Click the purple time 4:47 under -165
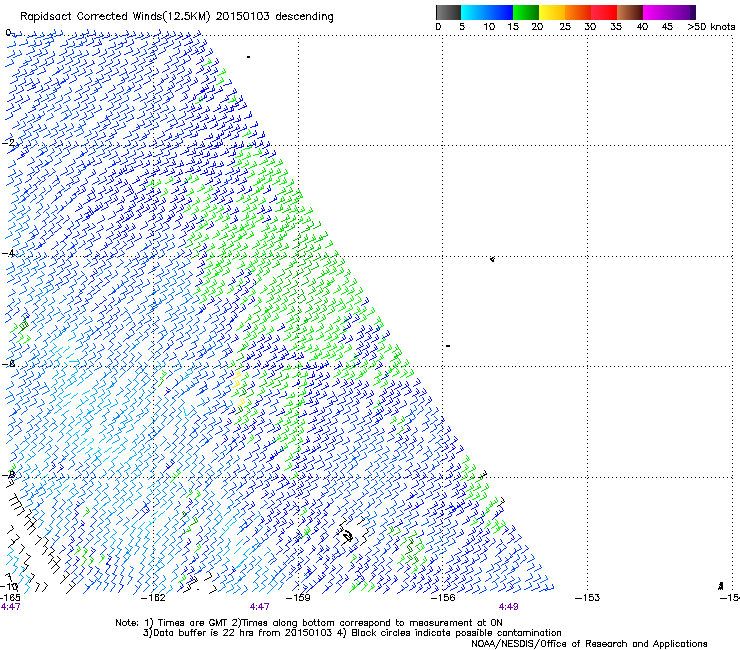This screenshot has height=650, width=740. point(10,607)
